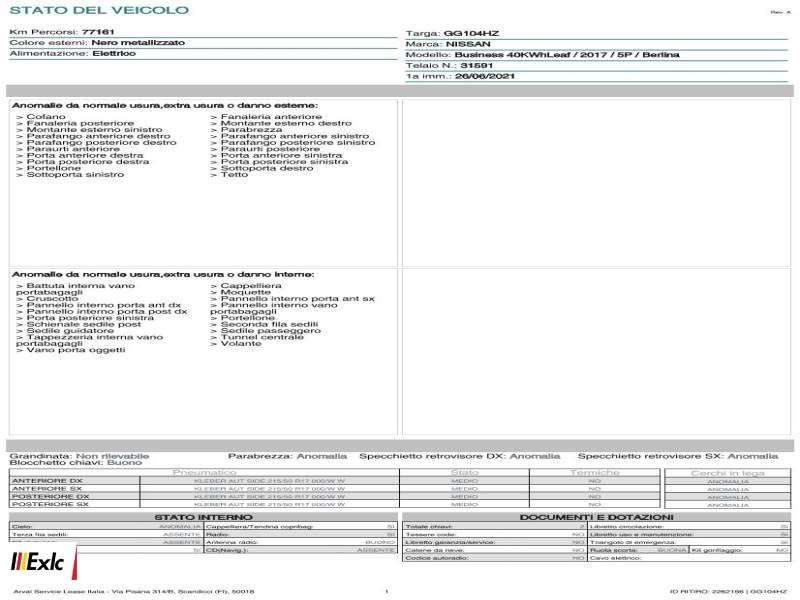This screenshot has width=800, height=600.
Task: Click the 'Termiche' column header
Action: 595,473
